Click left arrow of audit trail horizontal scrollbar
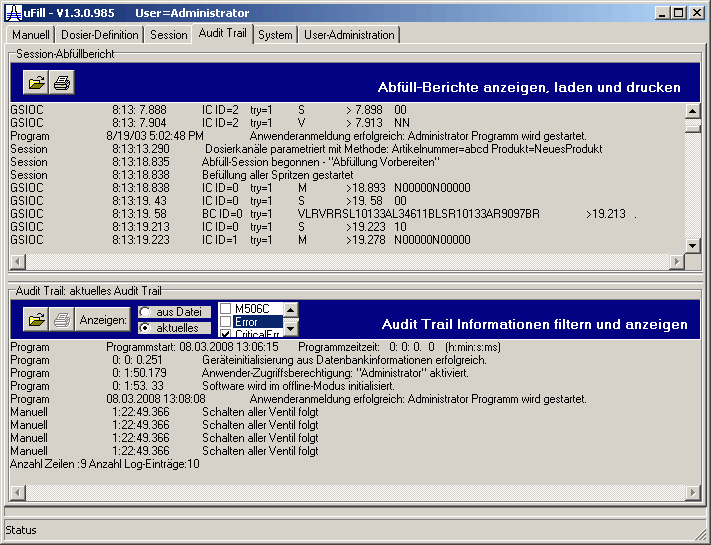The image size is (711, 545). point(18,492)
